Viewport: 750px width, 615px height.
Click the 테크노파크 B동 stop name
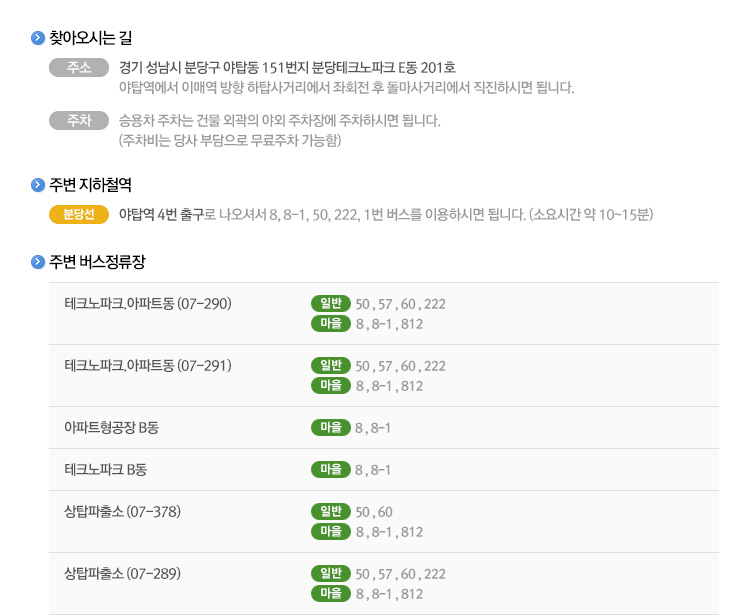coord(106,470)
